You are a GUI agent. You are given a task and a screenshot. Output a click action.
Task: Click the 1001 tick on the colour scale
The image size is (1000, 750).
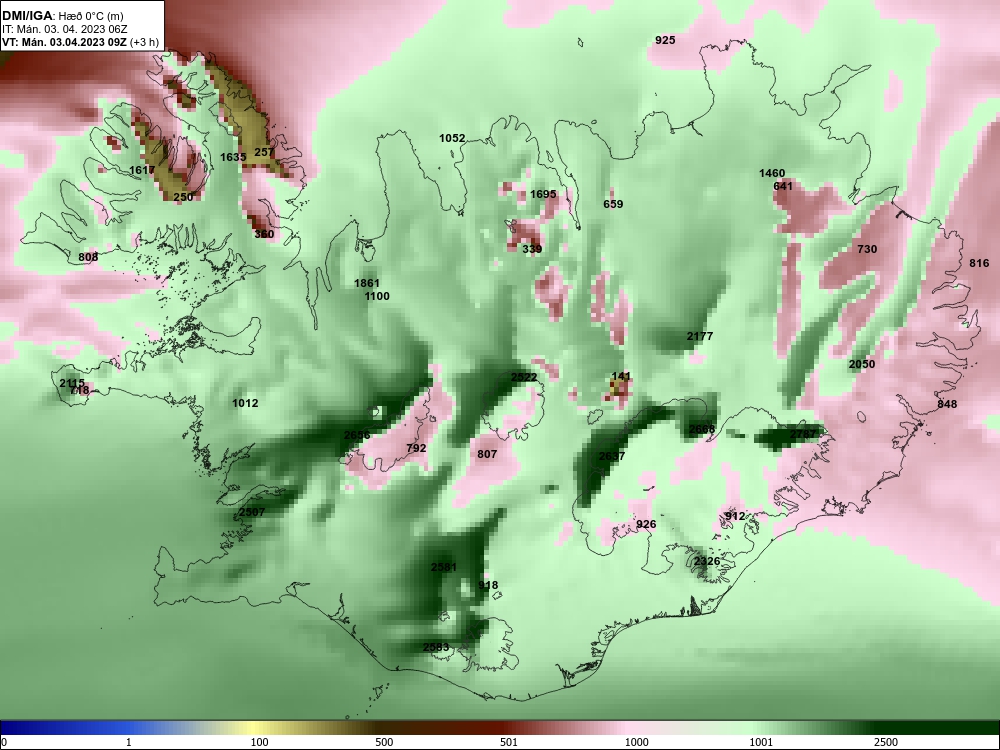click(x=761, y=742)
